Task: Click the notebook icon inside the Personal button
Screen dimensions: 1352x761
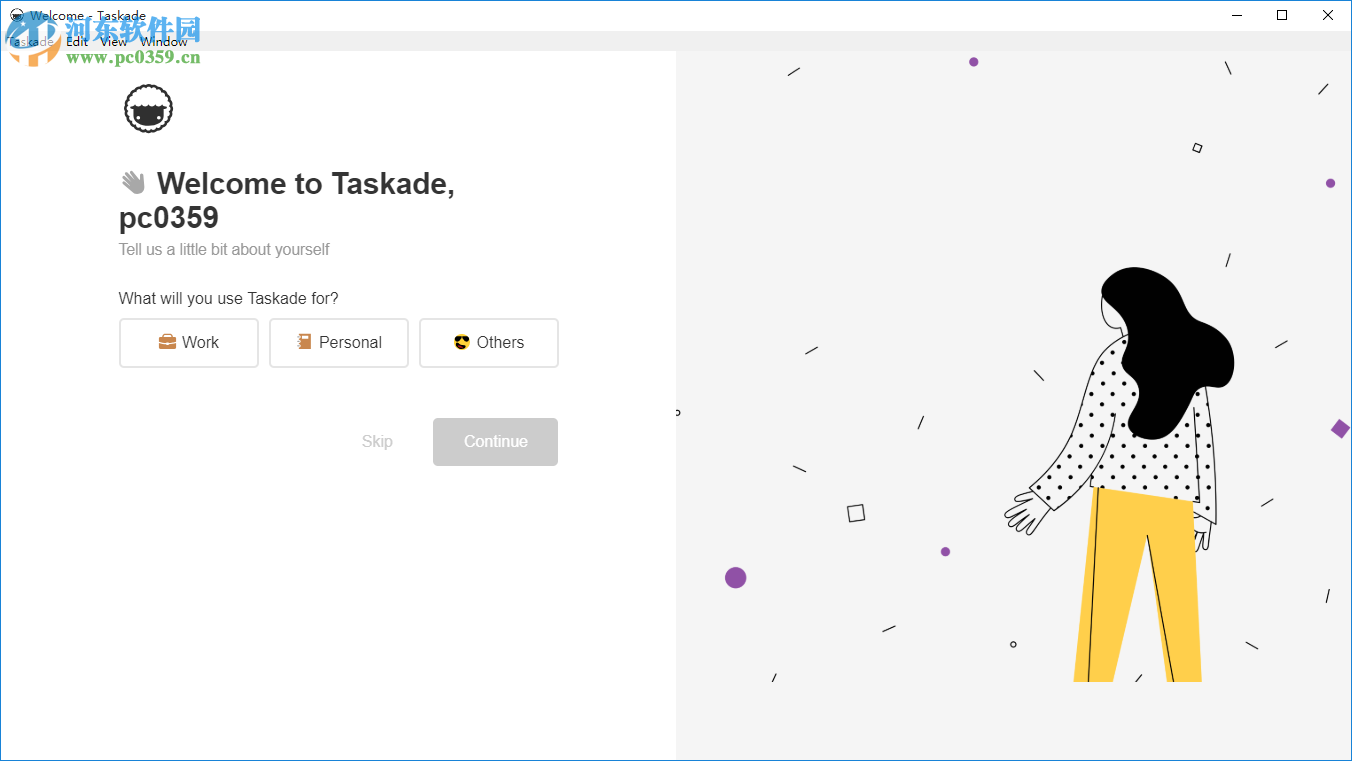Action: click(305, 342)
